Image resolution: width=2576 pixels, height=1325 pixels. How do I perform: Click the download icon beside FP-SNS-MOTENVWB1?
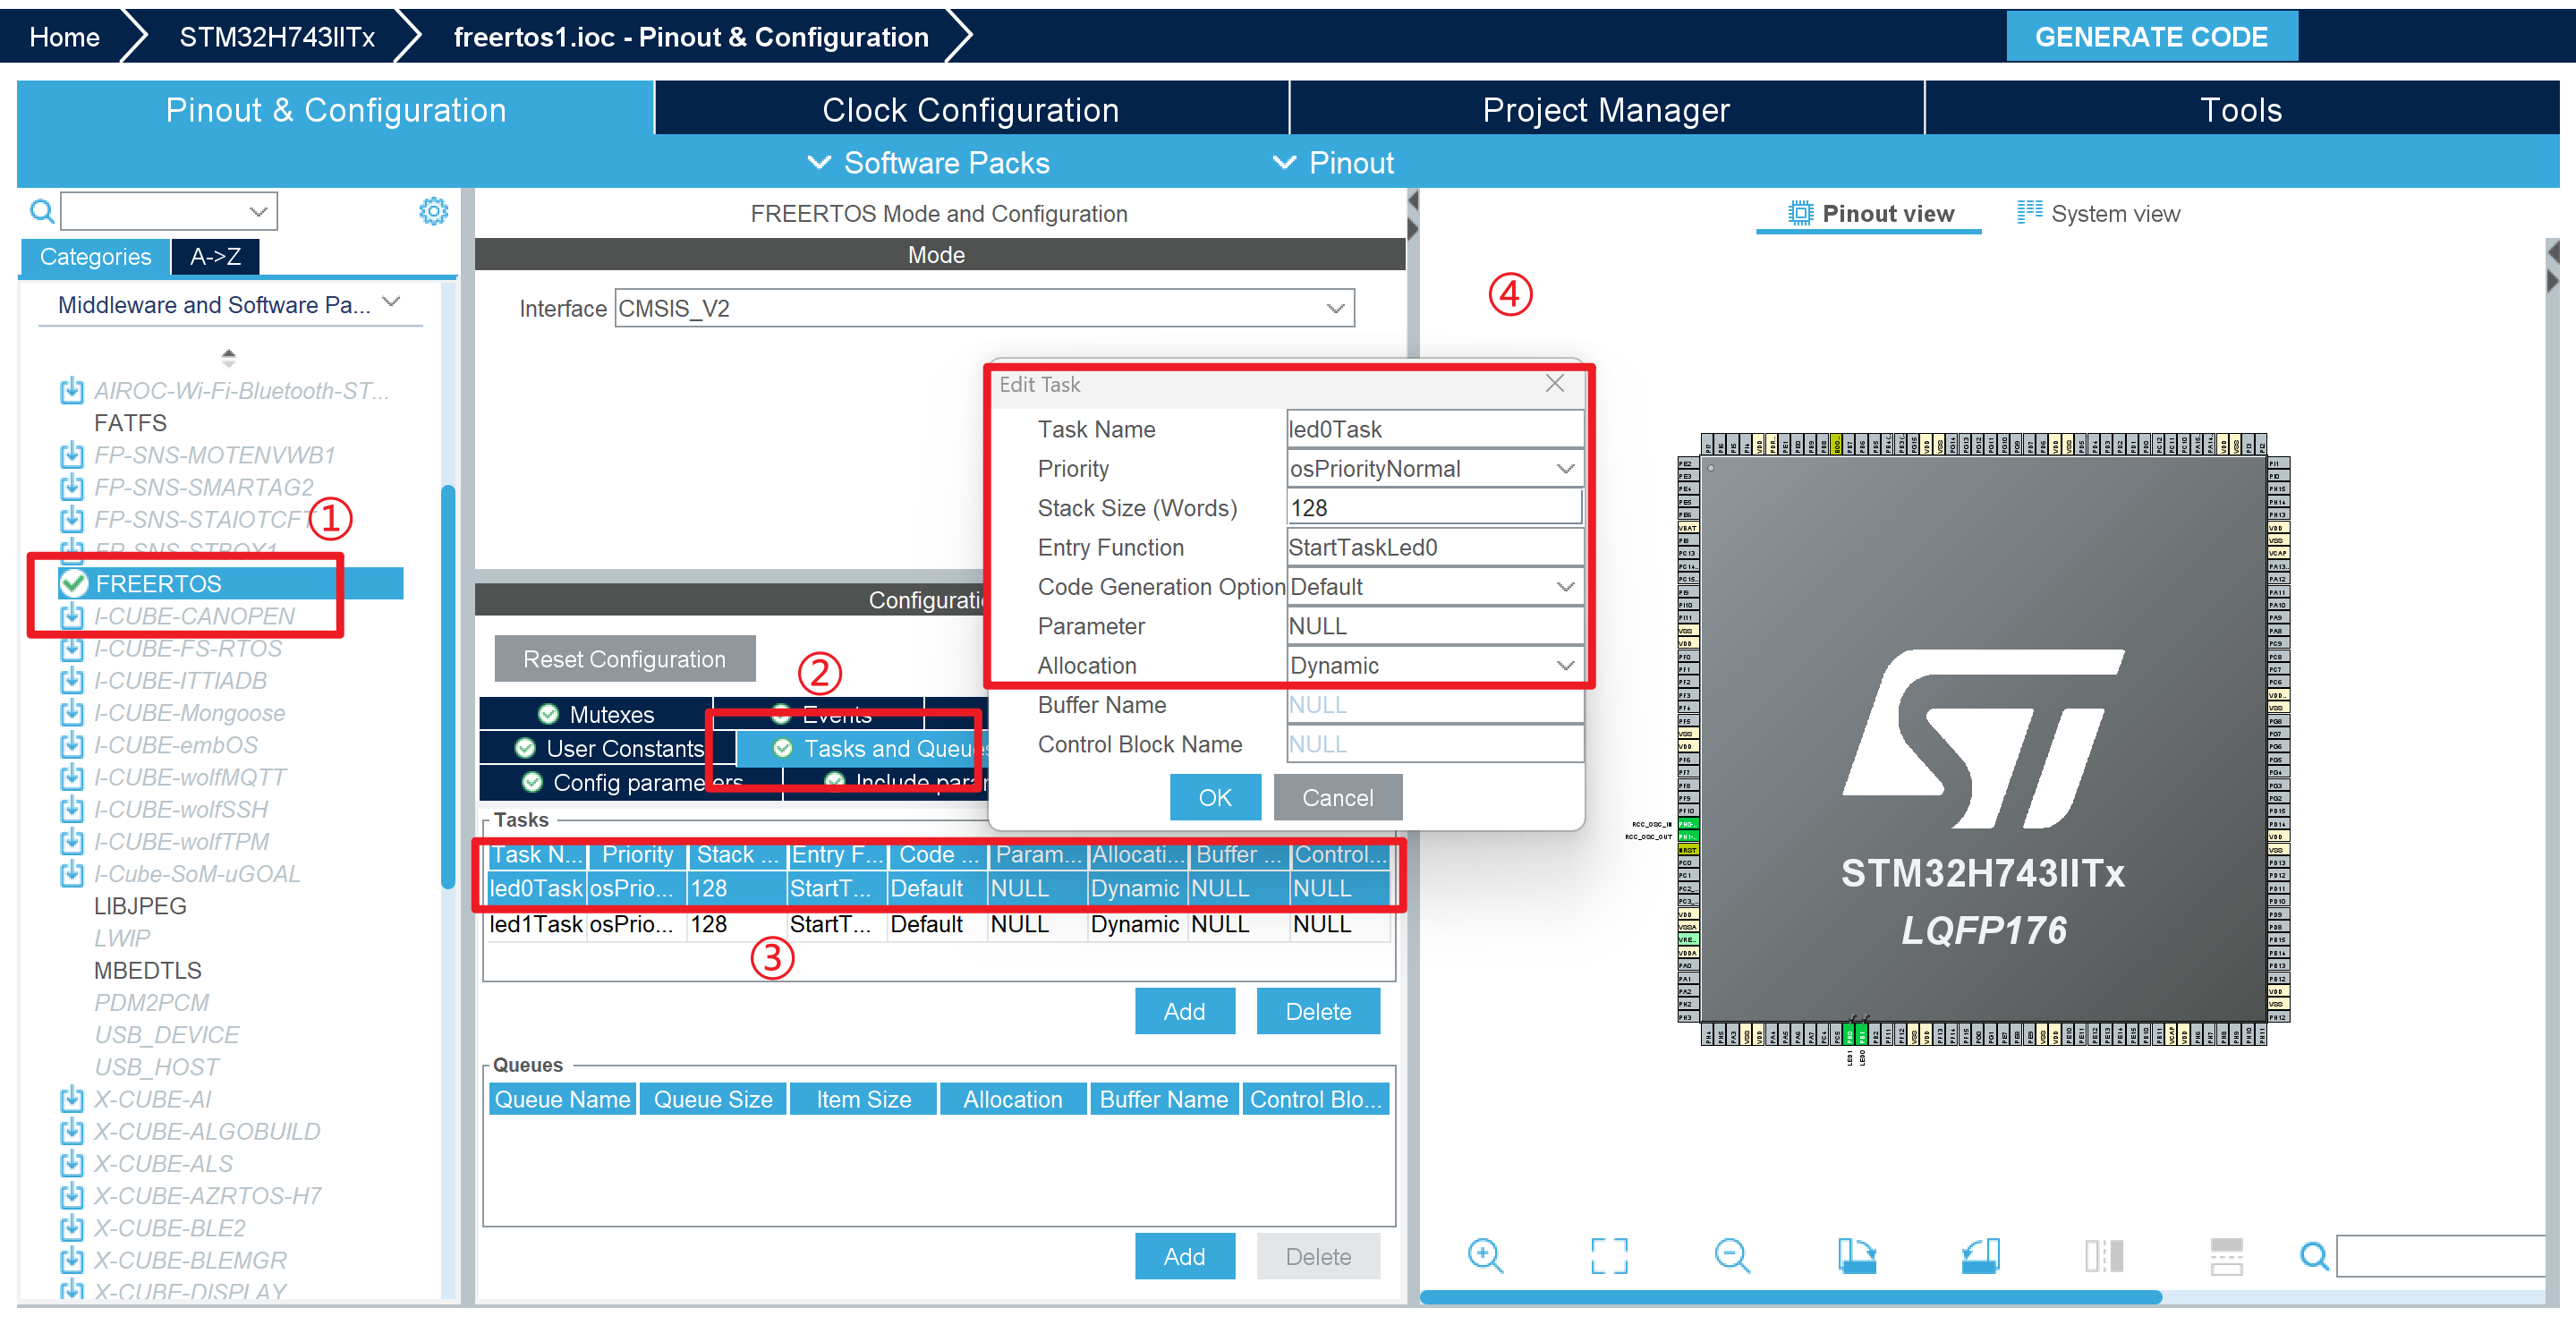click(72, 455)
